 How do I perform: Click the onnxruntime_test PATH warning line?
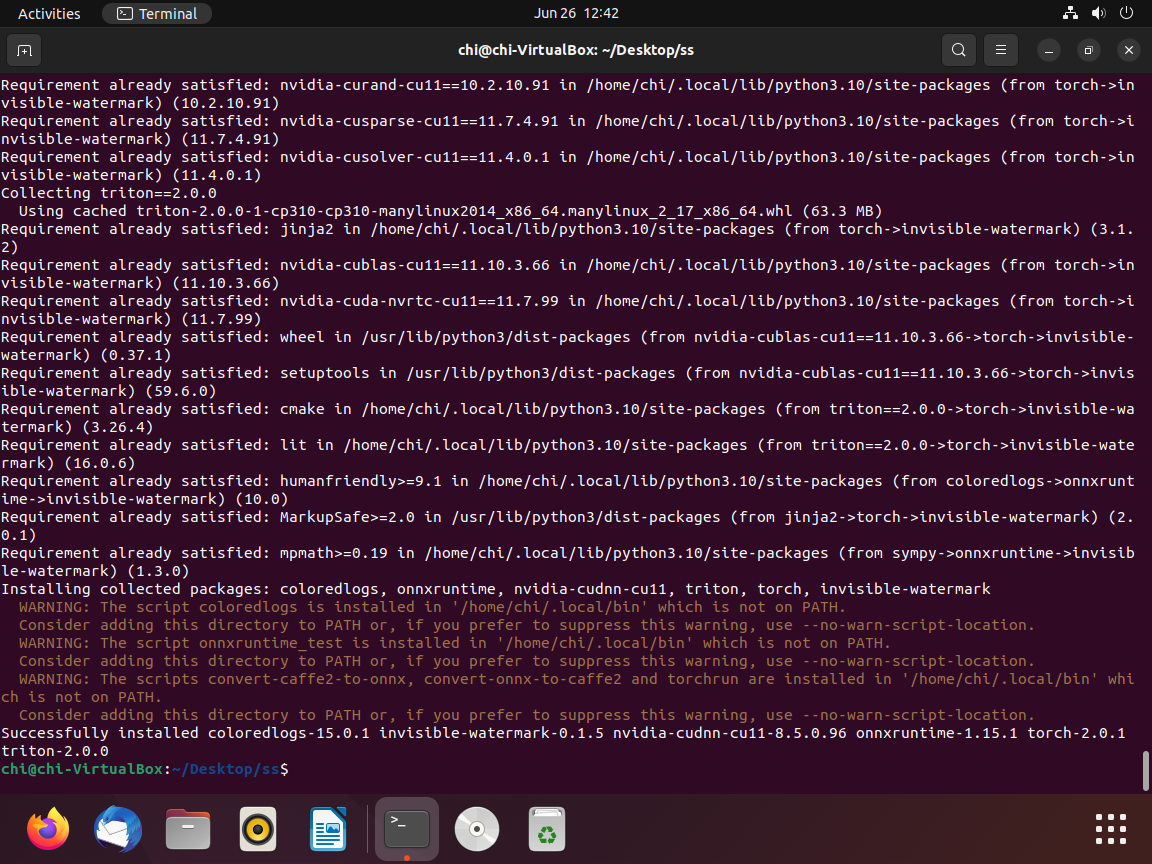(455, 644)
